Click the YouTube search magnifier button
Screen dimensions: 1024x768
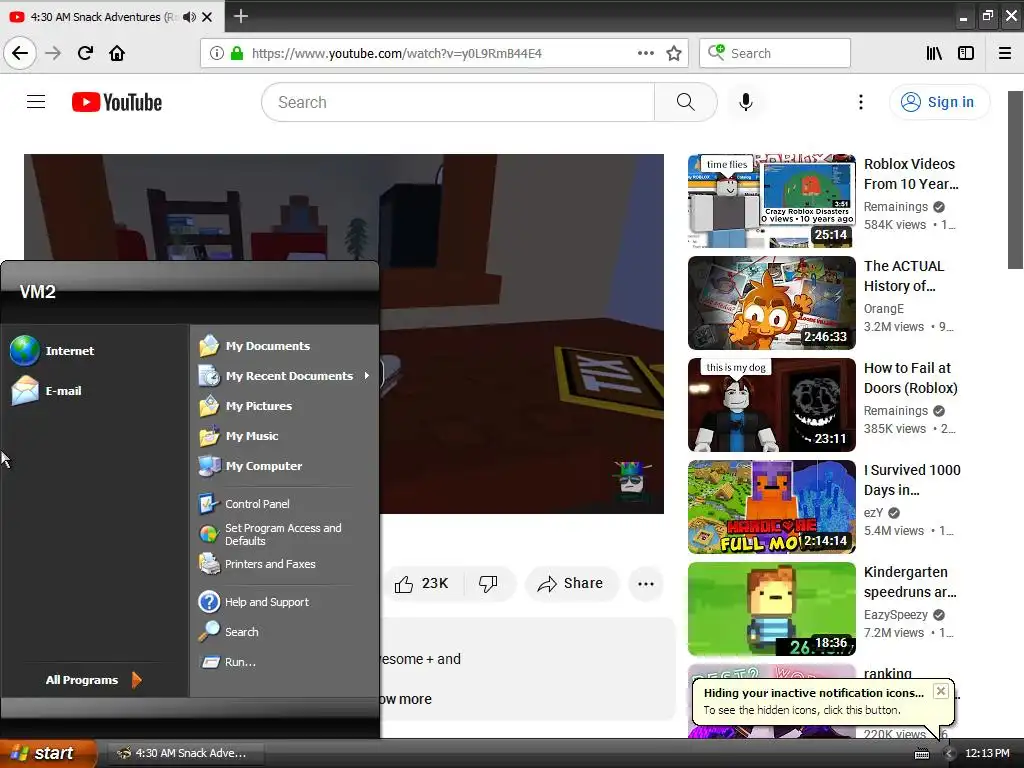click(x=685, y=102)
